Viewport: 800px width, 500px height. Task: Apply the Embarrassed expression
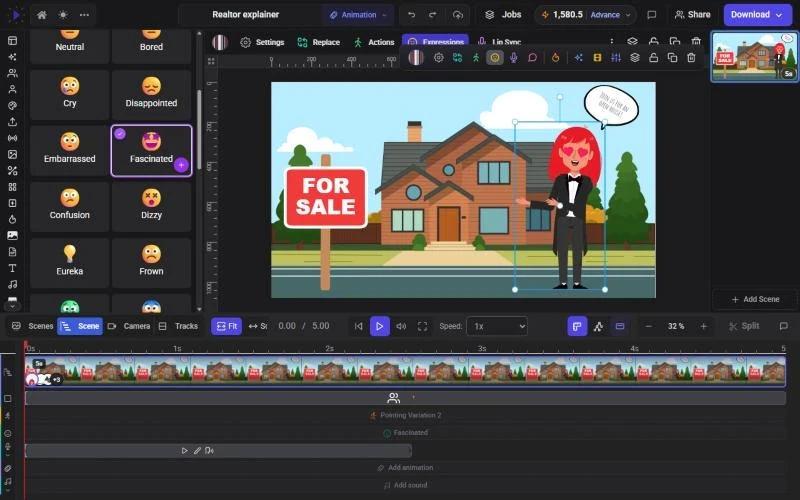pos(69,151)
